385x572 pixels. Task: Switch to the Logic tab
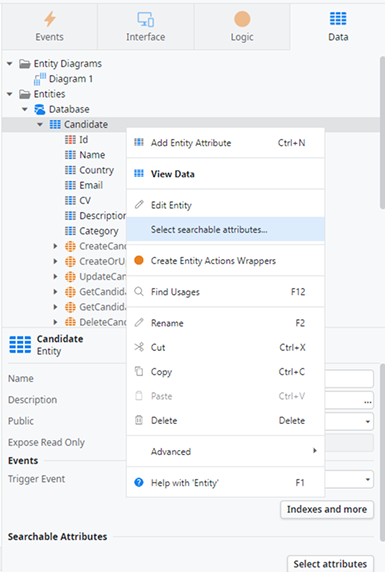242,27
